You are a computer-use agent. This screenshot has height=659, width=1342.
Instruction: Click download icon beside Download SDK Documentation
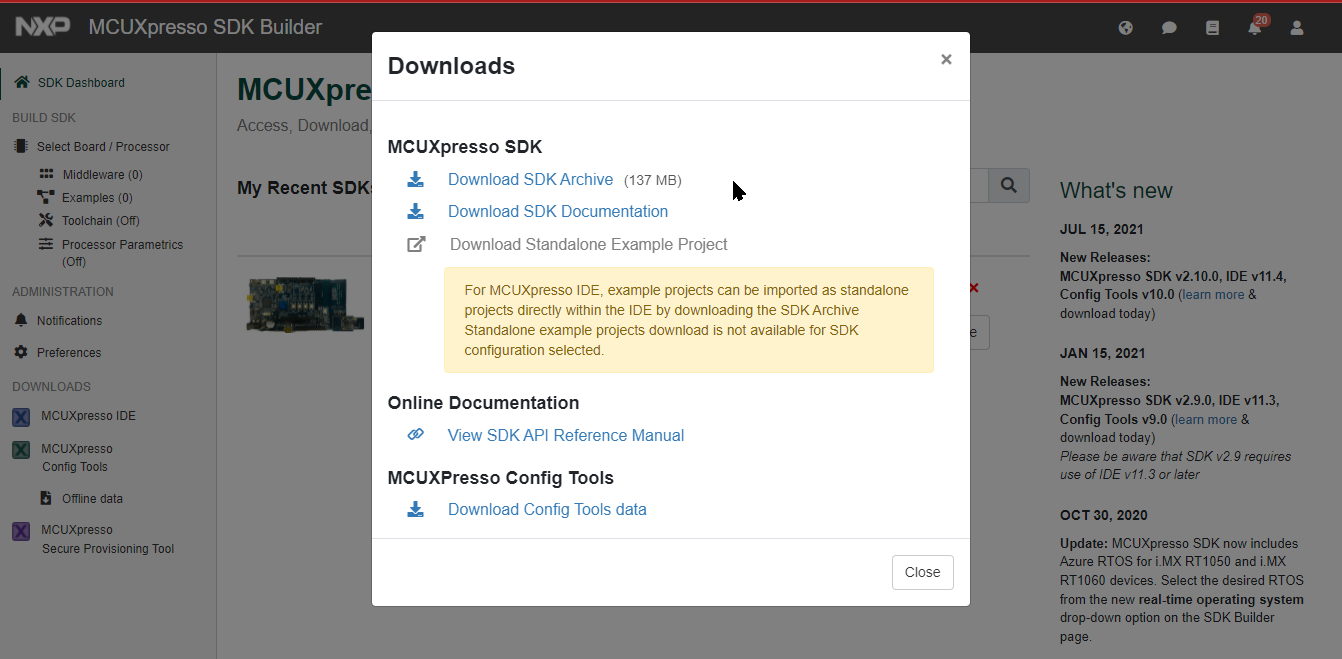pos(415,212)
